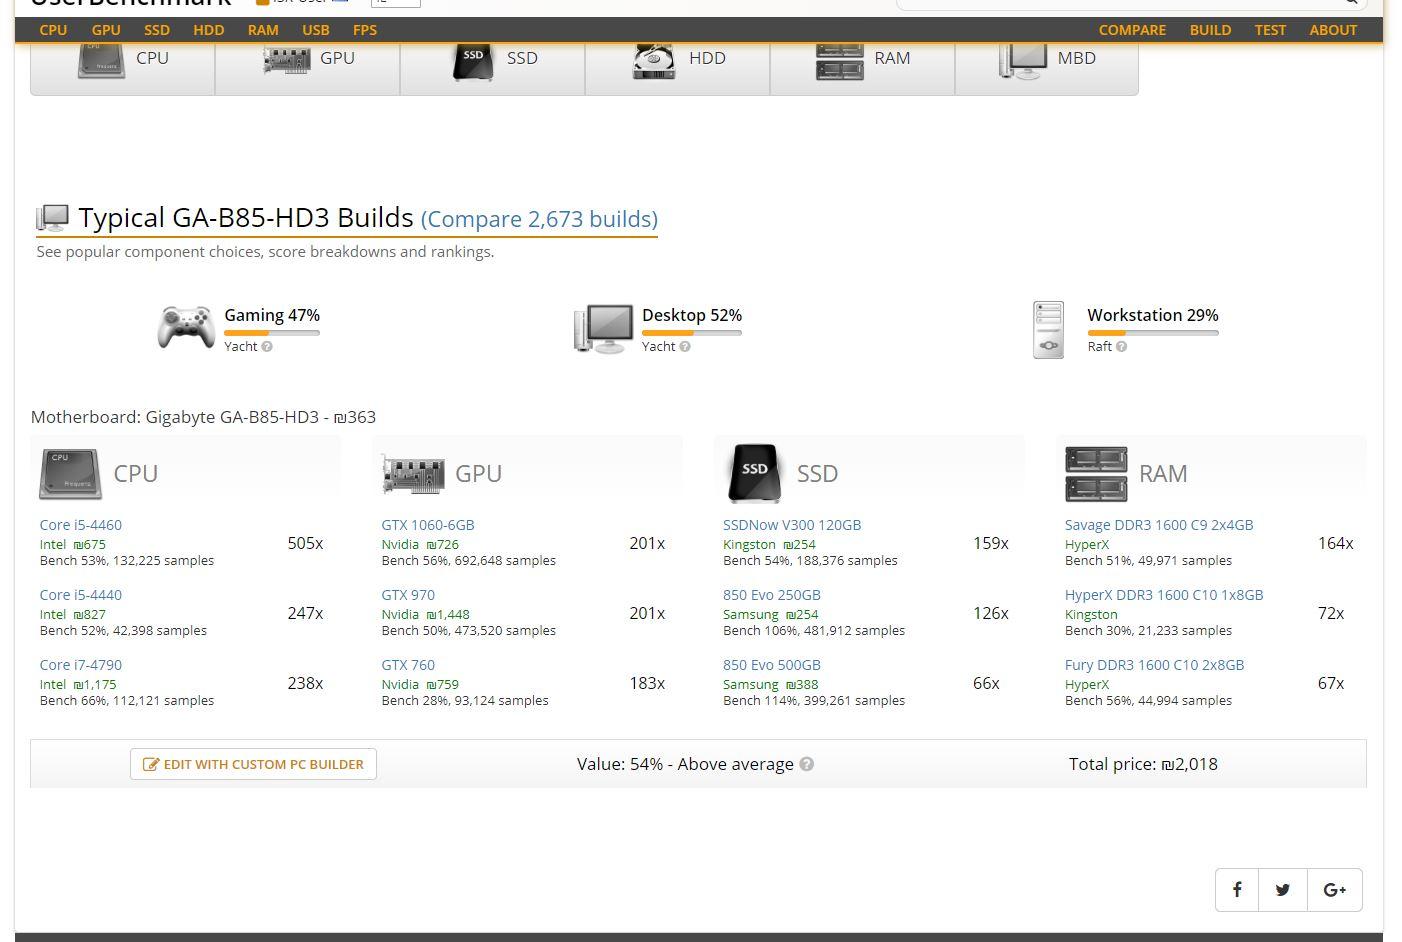The image size is (1402, 942).
Task: Open the Core i5-4460 link
Action: coord(81,525)
